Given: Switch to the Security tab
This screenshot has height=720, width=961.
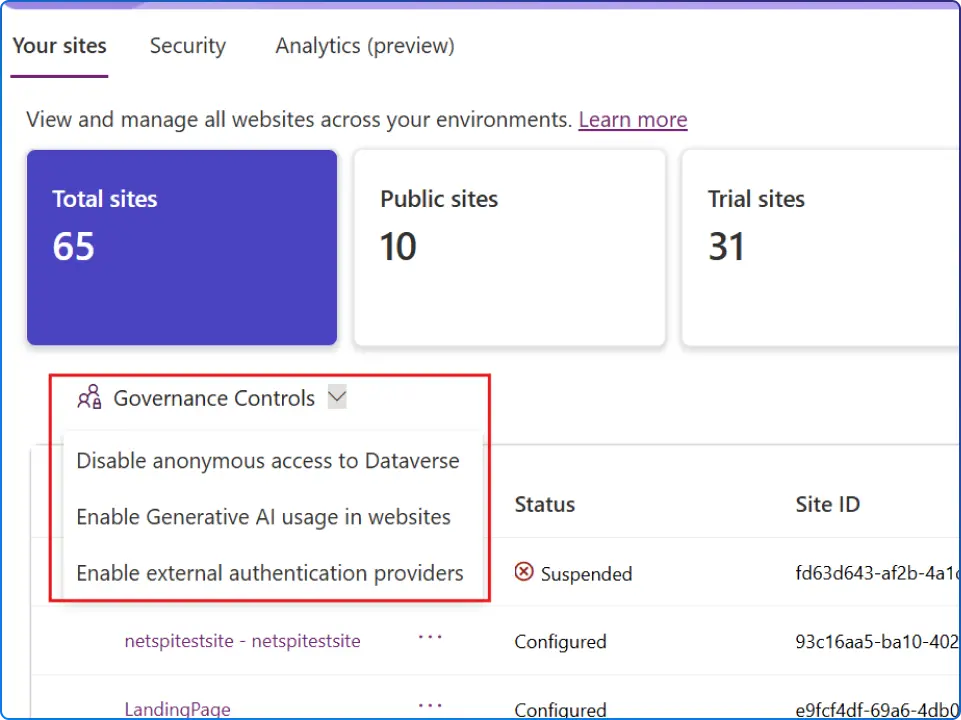Looking at the screenshot, I should [187, 45].
